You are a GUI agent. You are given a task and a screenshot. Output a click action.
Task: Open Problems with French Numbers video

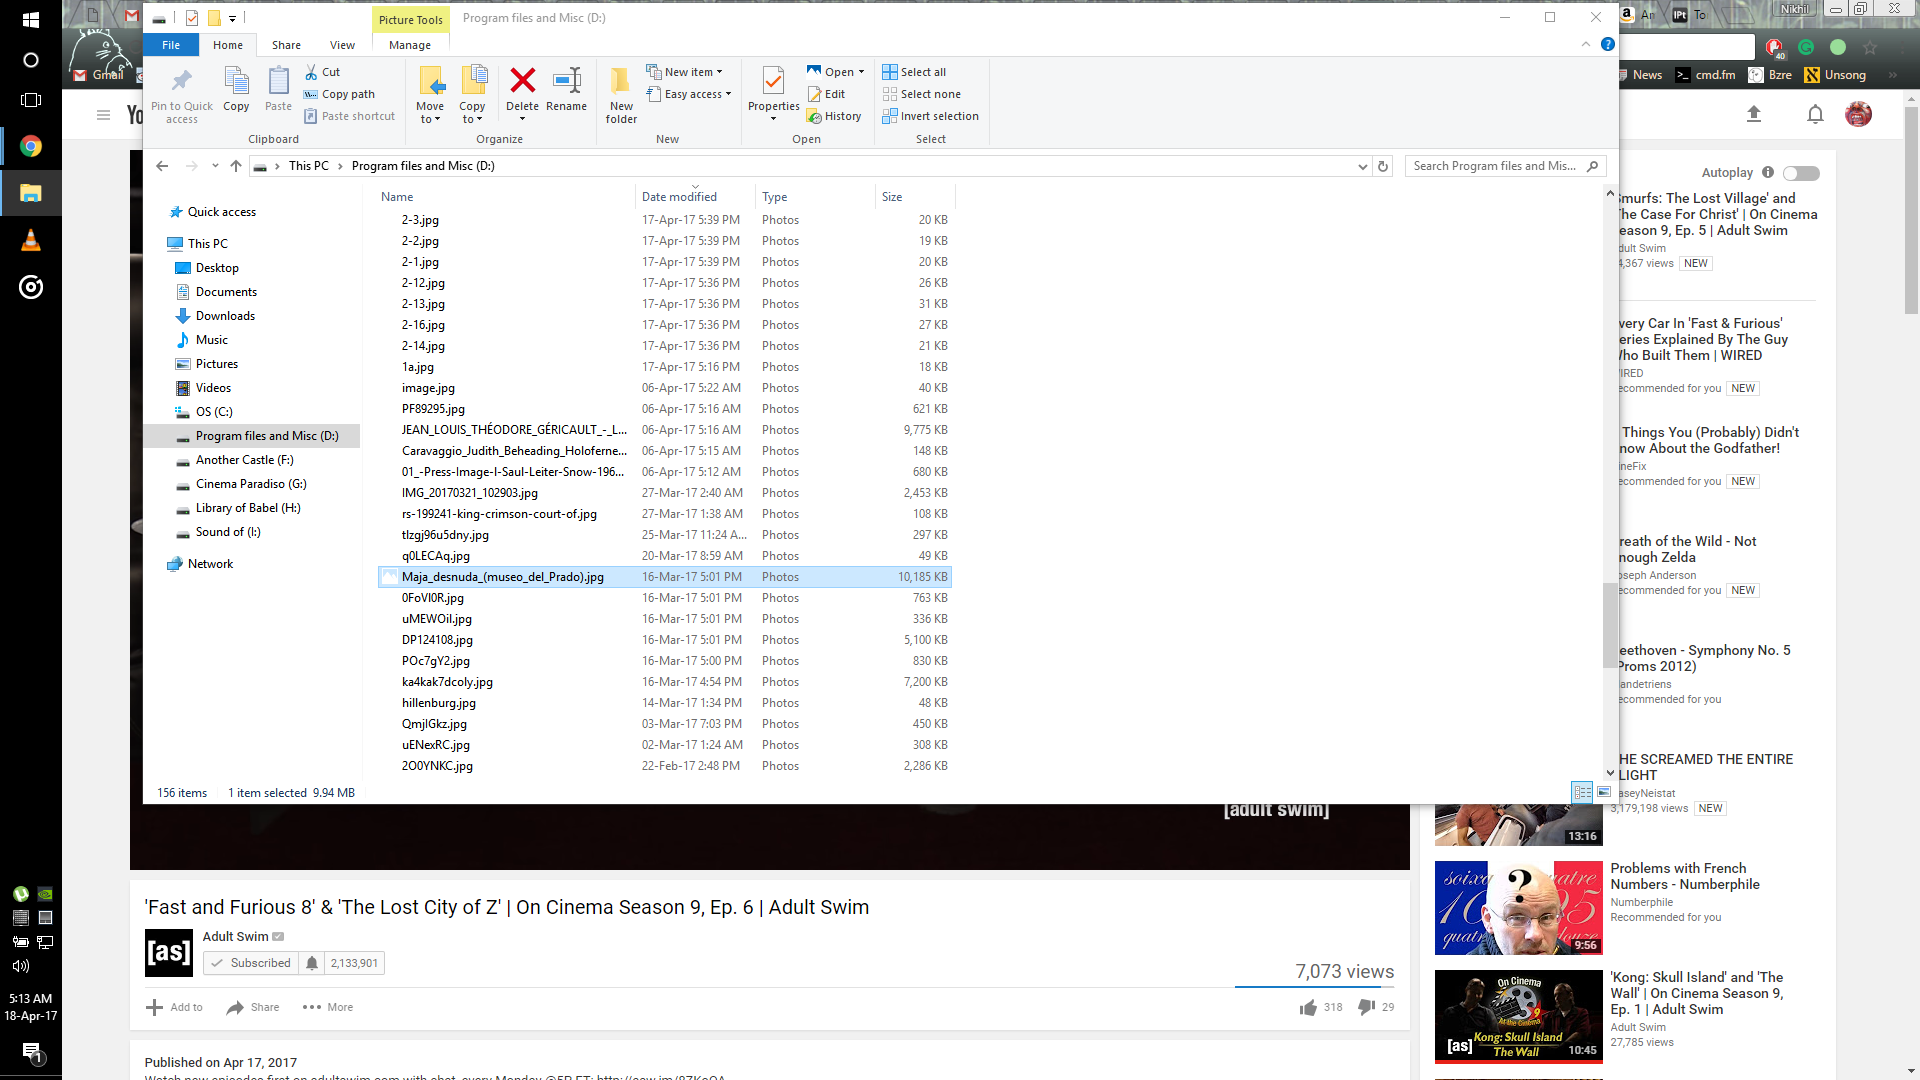click(1685, 876)
